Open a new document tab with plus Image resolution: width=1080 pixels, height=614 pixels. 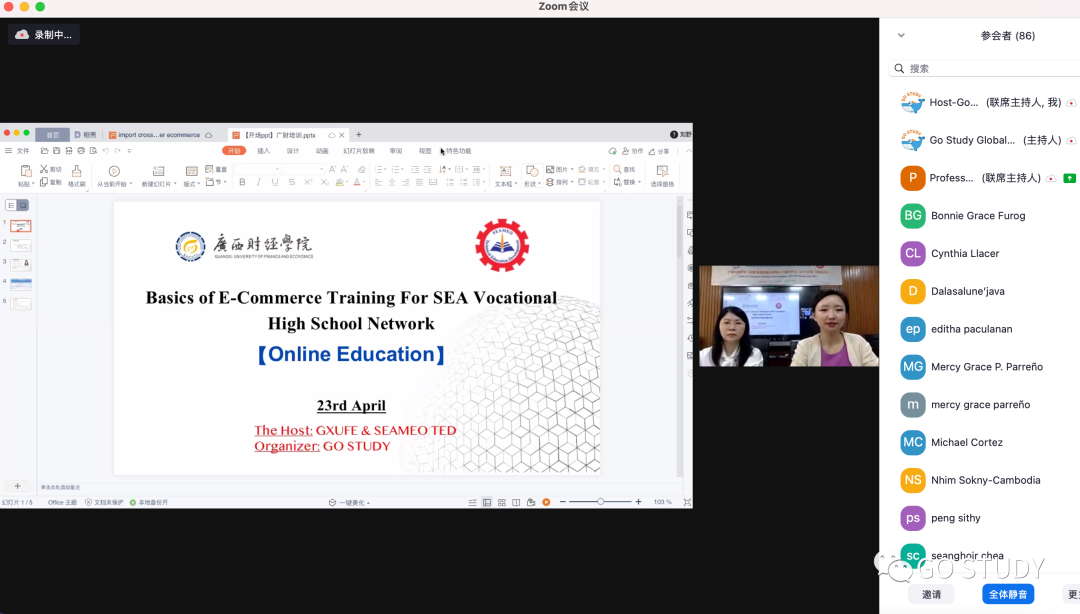click(358, 135)
